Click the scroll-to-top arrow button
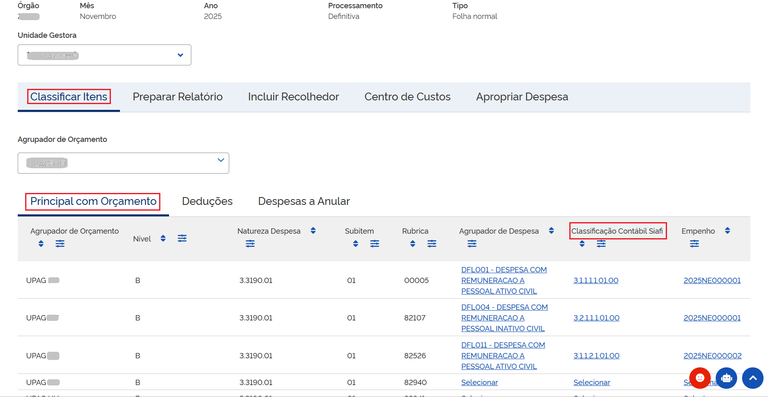768x397 pixels. (753, 378)
